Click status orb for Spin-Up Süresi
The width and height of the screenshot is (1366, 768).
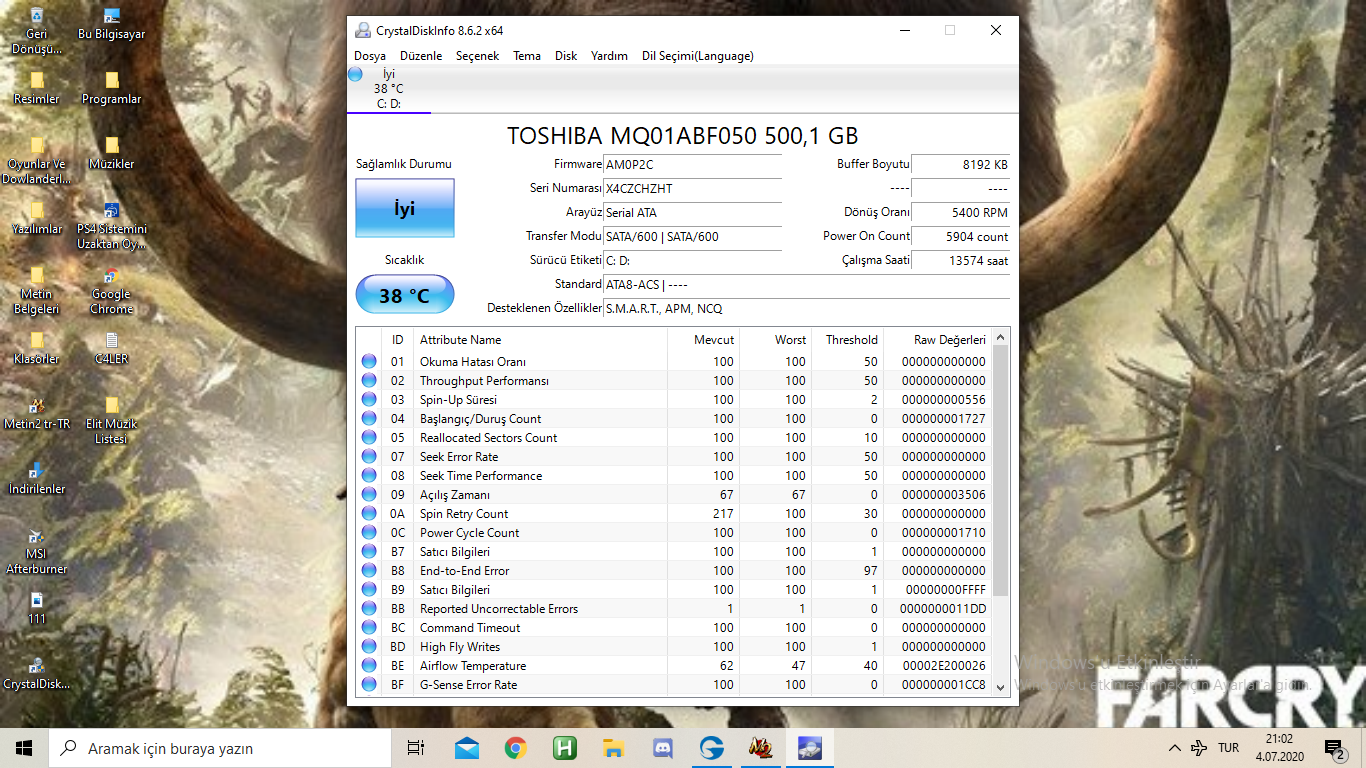369,399
